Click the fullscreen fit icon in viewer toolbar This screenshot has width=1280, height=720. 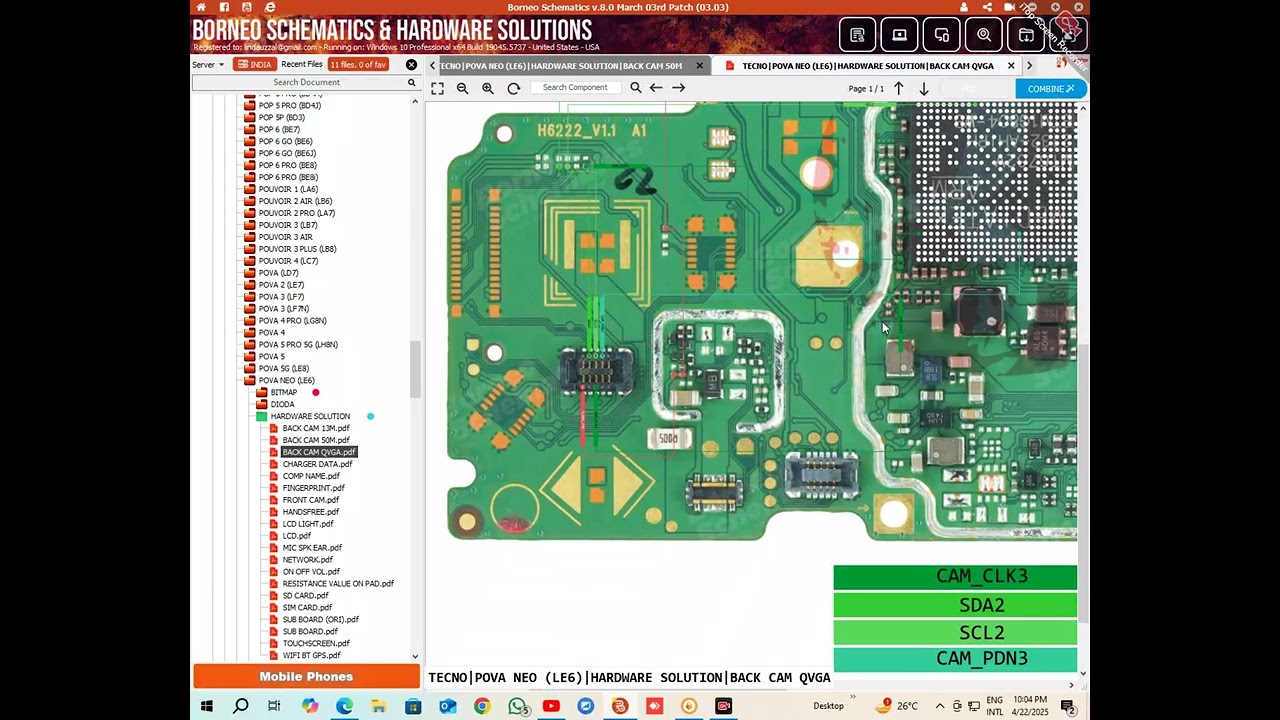(x=437, y=88)
